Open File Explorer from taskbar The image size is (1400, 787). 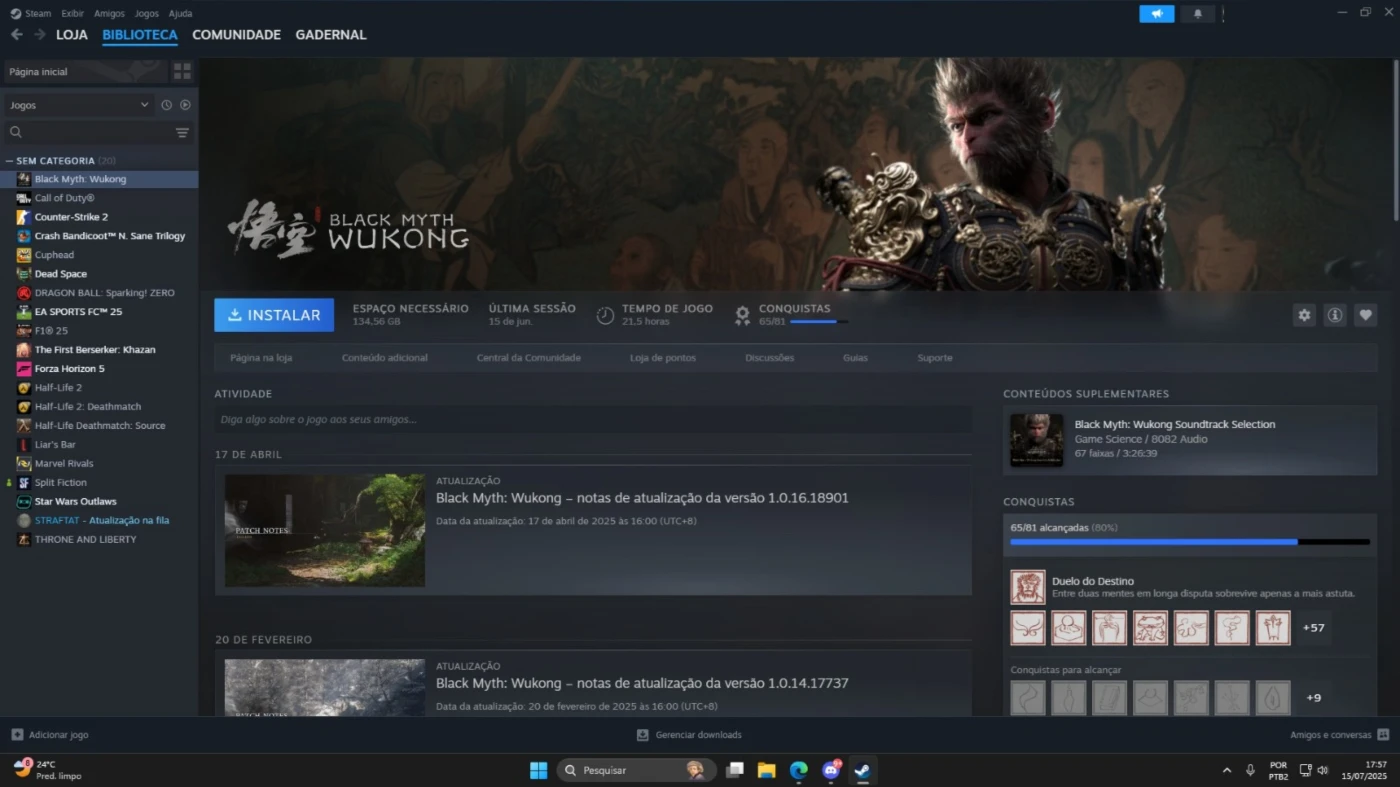(x=767, y=770)
